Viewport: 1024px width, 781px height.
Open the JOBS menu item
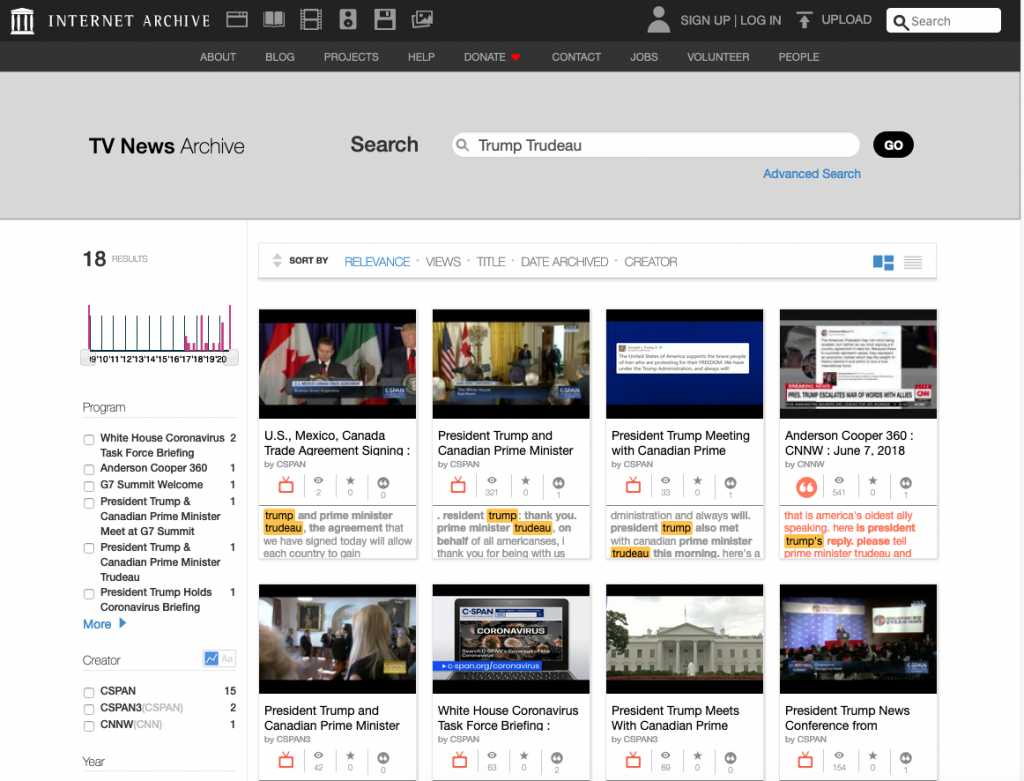click(644, 57)
